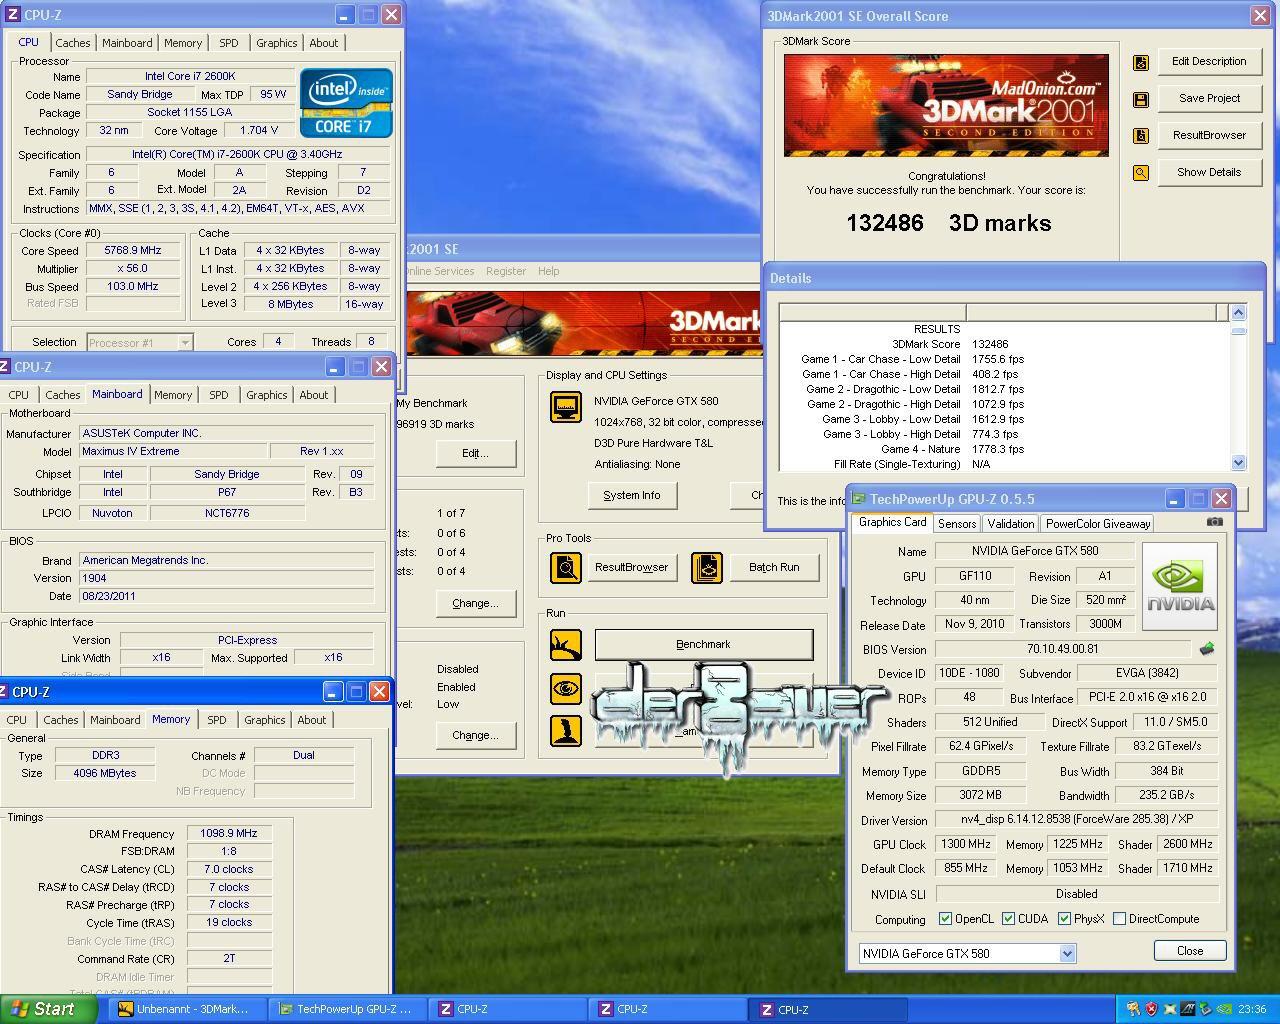Click the Benchmark button in Run section
Viewport: 1280px width, 1024px height.
(x=703, y=644)
